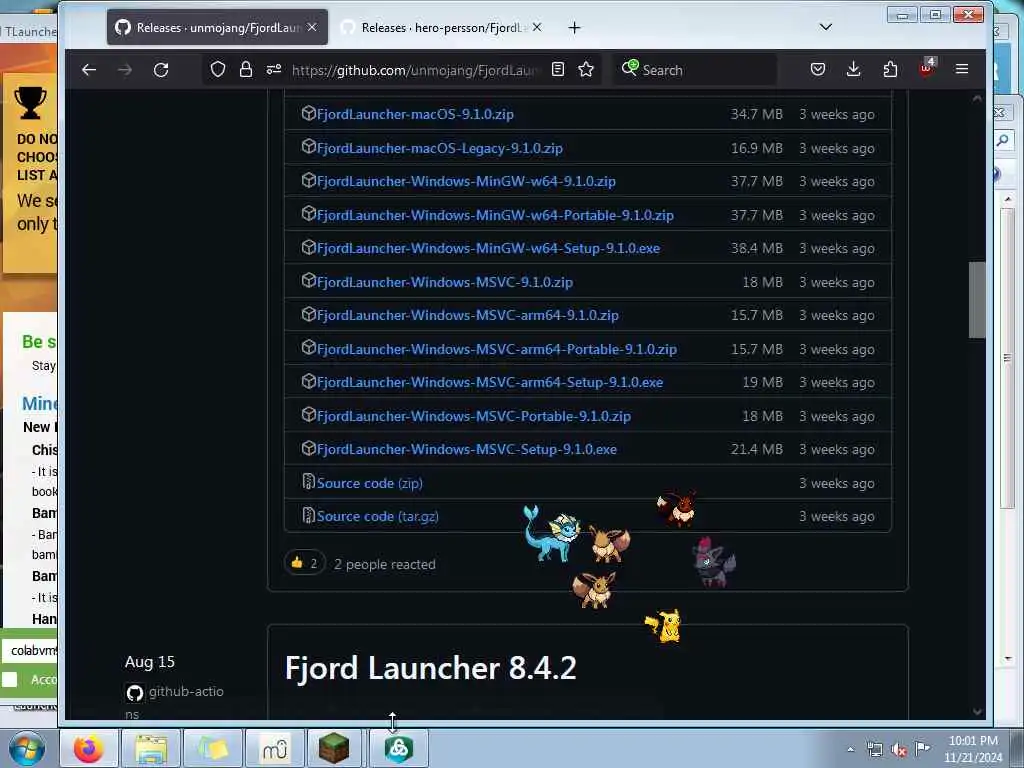
Task: Download FjordLauncher-macOS-Legacy-9.1.0.zip
Action: pyautogui.click(x=440, y=148)
